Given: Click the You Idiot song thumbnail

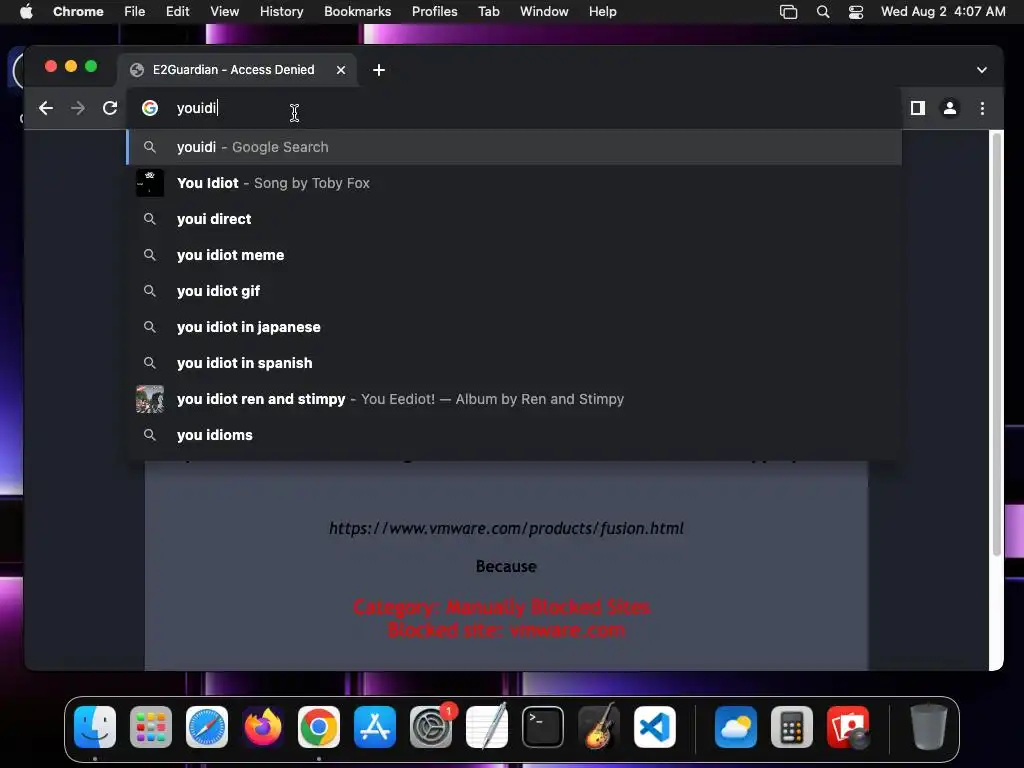Looking at the screenshot, I should 150,183.
